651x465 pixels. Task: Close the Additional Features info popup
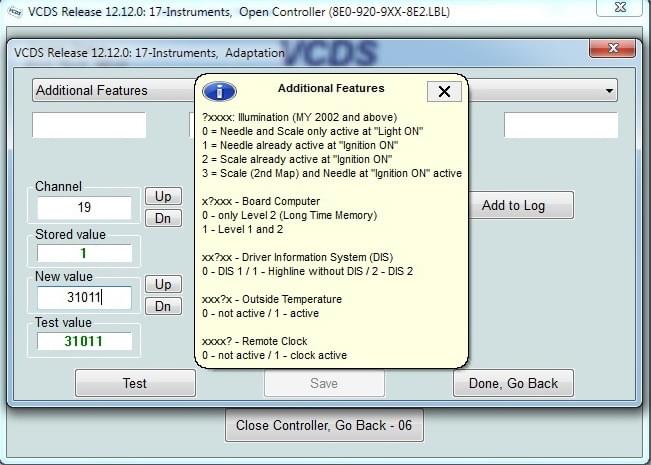[444, 91]
